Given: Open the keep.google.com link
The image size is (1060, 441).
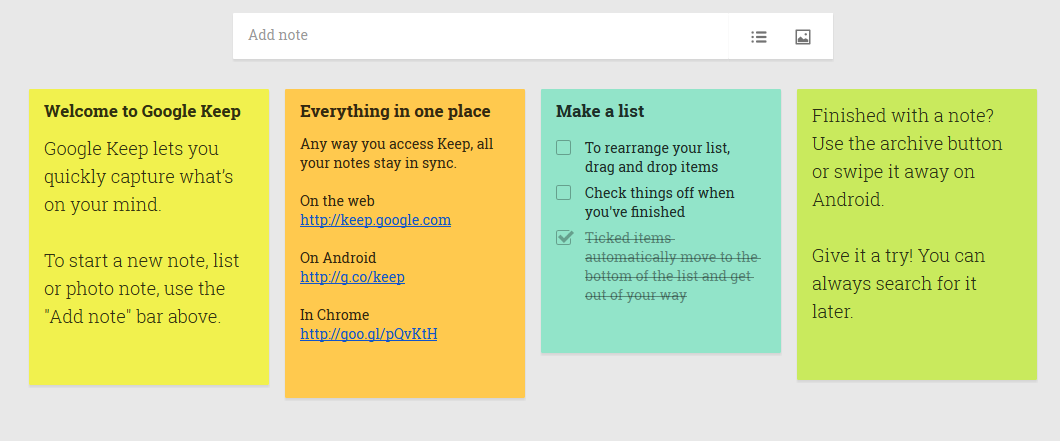Looking at the screenshot, I should tap(375, 220).
